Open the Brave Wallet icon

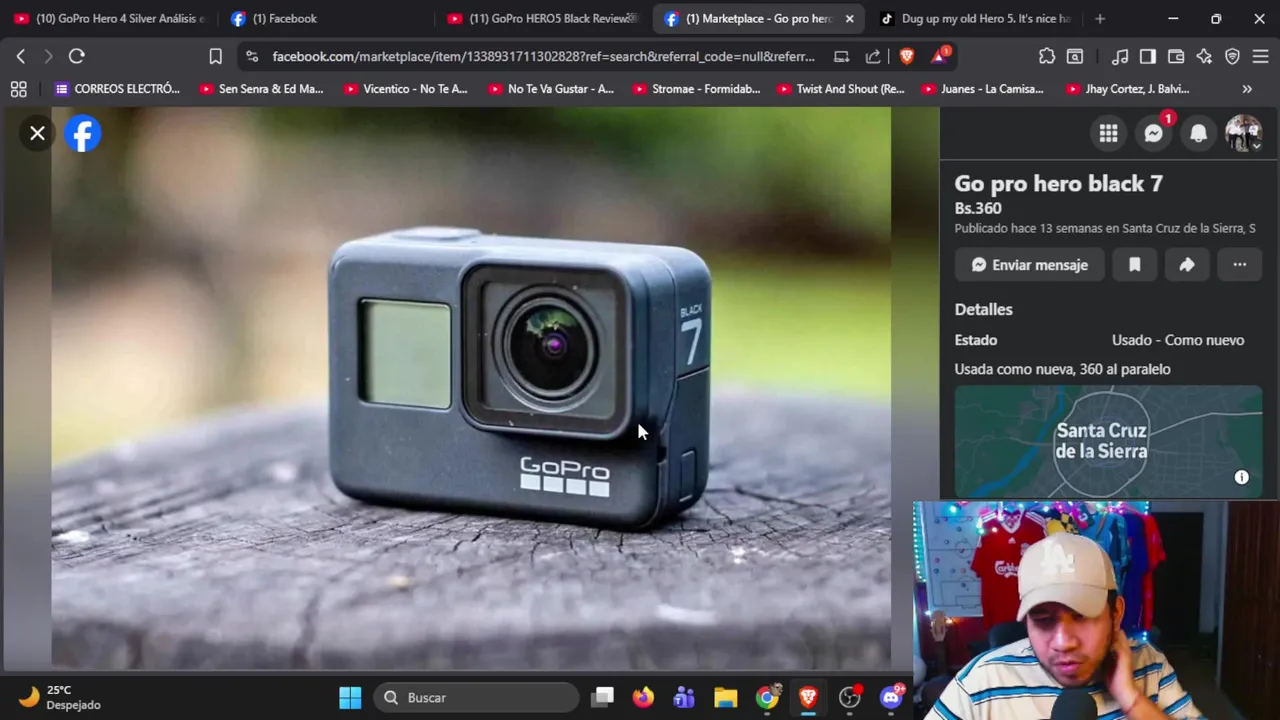point(1176,57)
